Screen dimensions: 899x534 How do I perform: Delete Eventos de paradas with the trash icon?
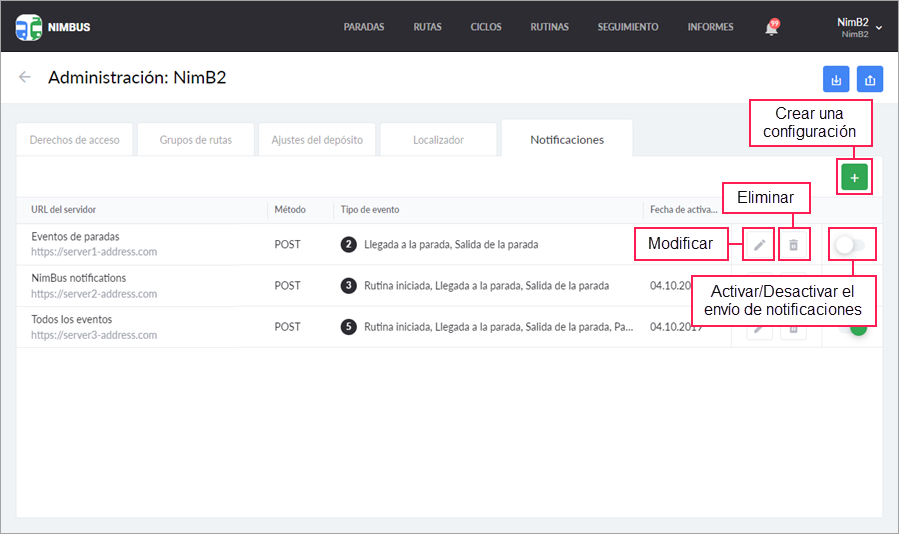(x=793, y=244)
